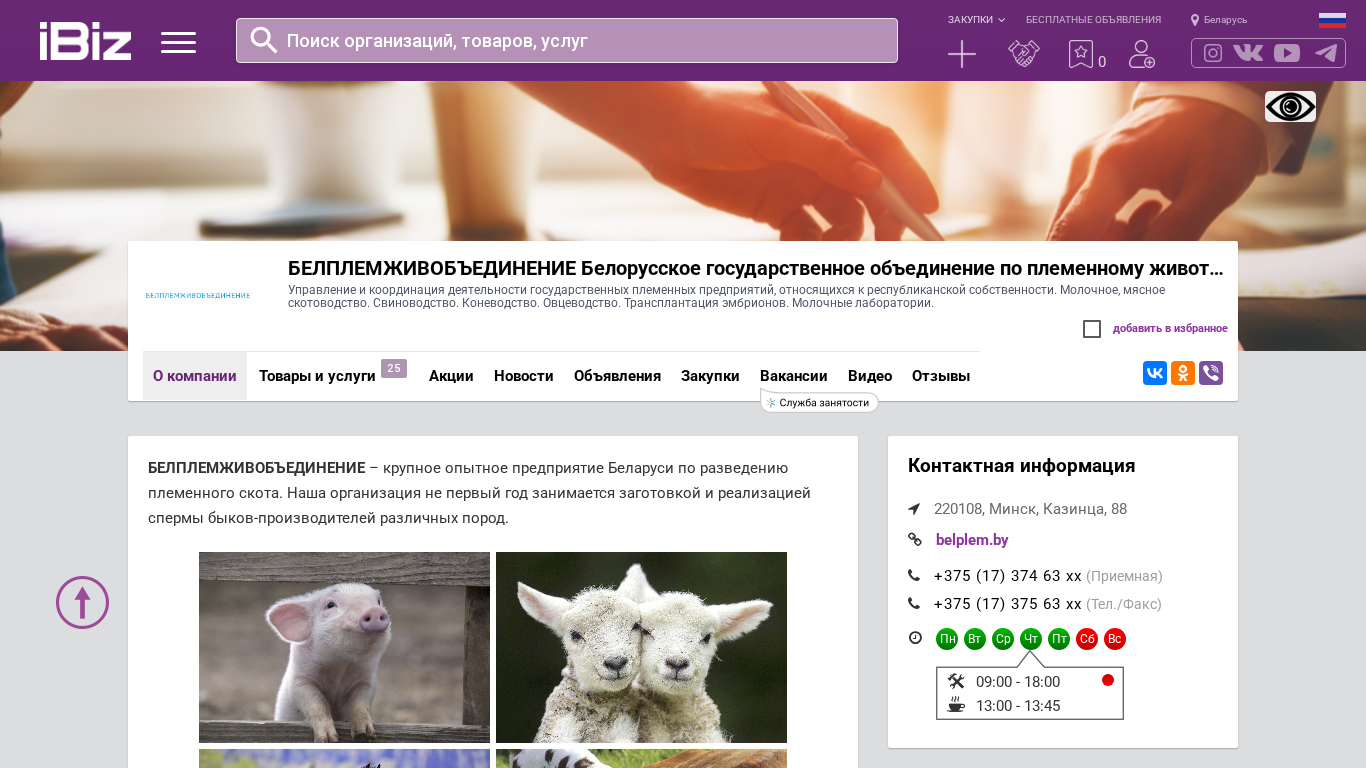Click the 13:00 - 13:45 break time
1366x768 pixels.
coord(1018,706)
